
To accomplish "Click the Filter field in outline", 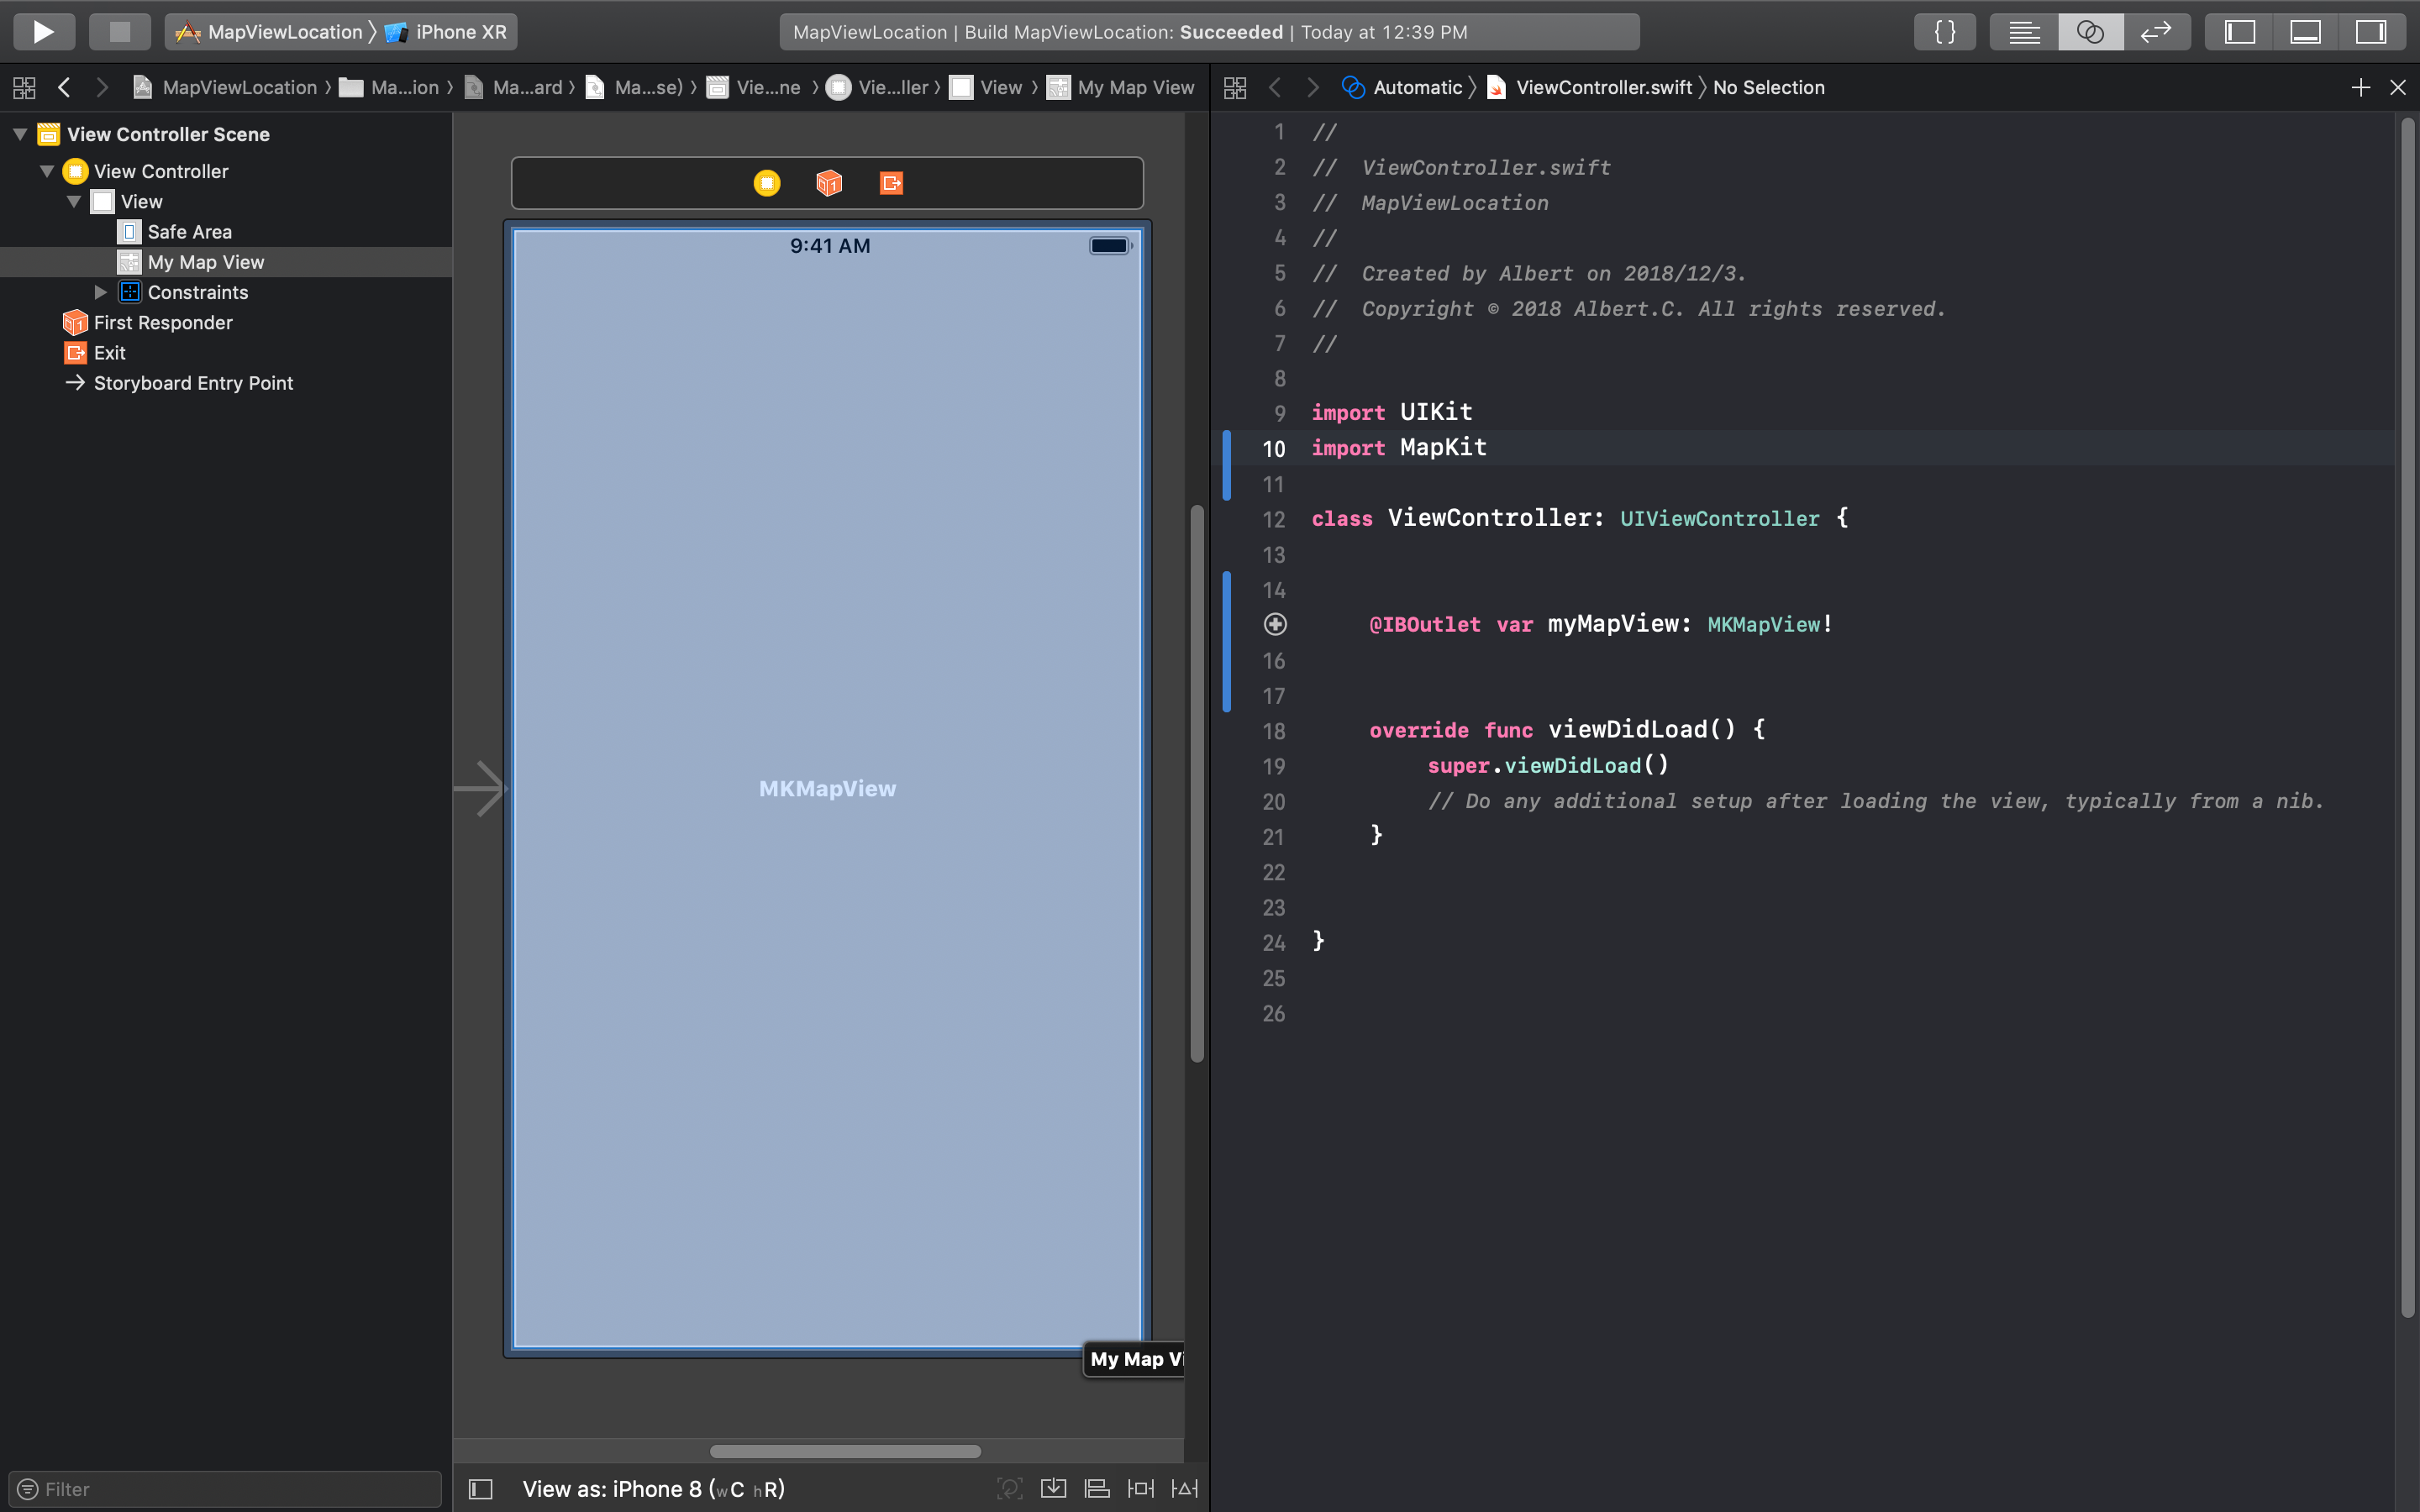I will [x=225, y=1489].
